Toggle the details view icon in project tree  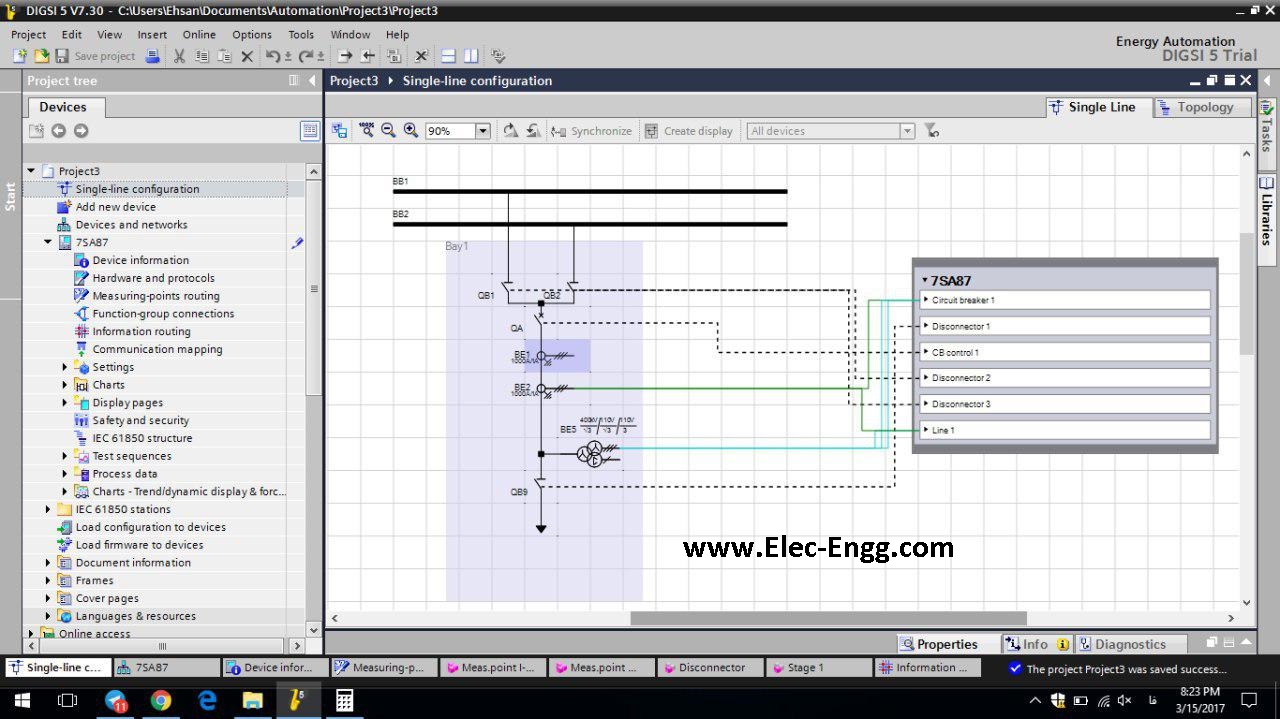point(310,131)
